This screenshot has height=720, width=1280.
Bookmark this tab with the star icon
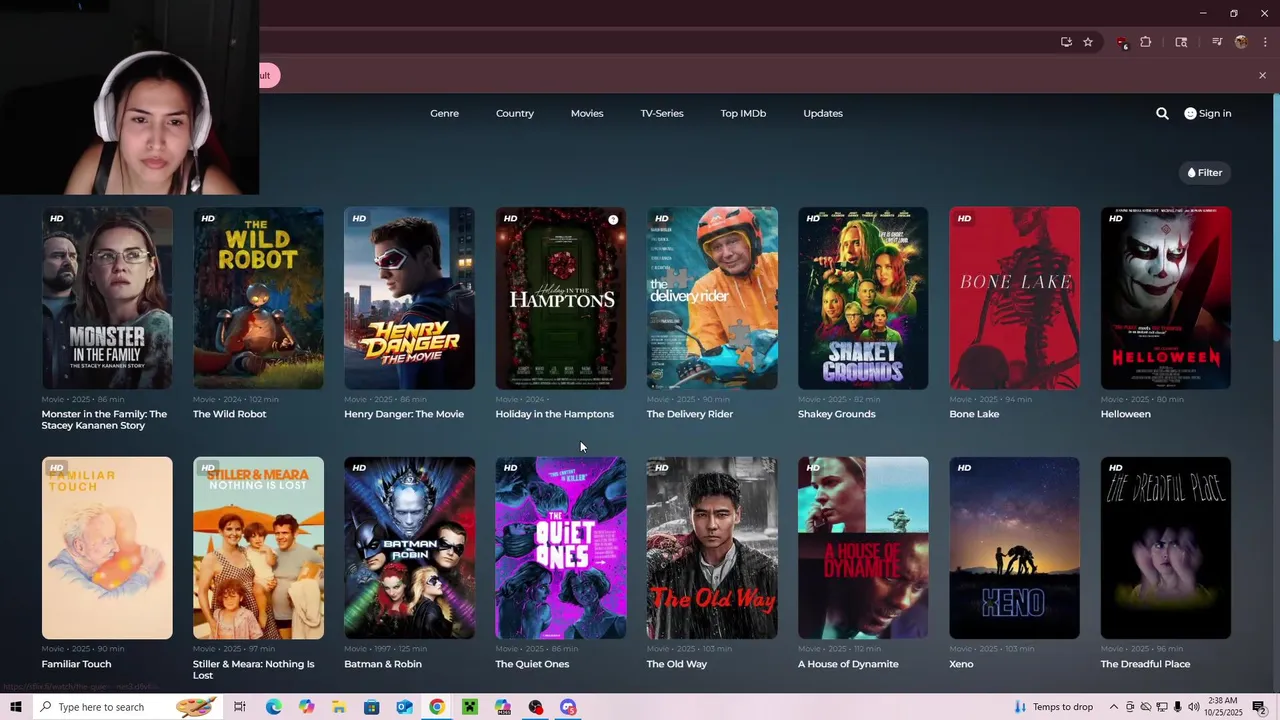1088,42
